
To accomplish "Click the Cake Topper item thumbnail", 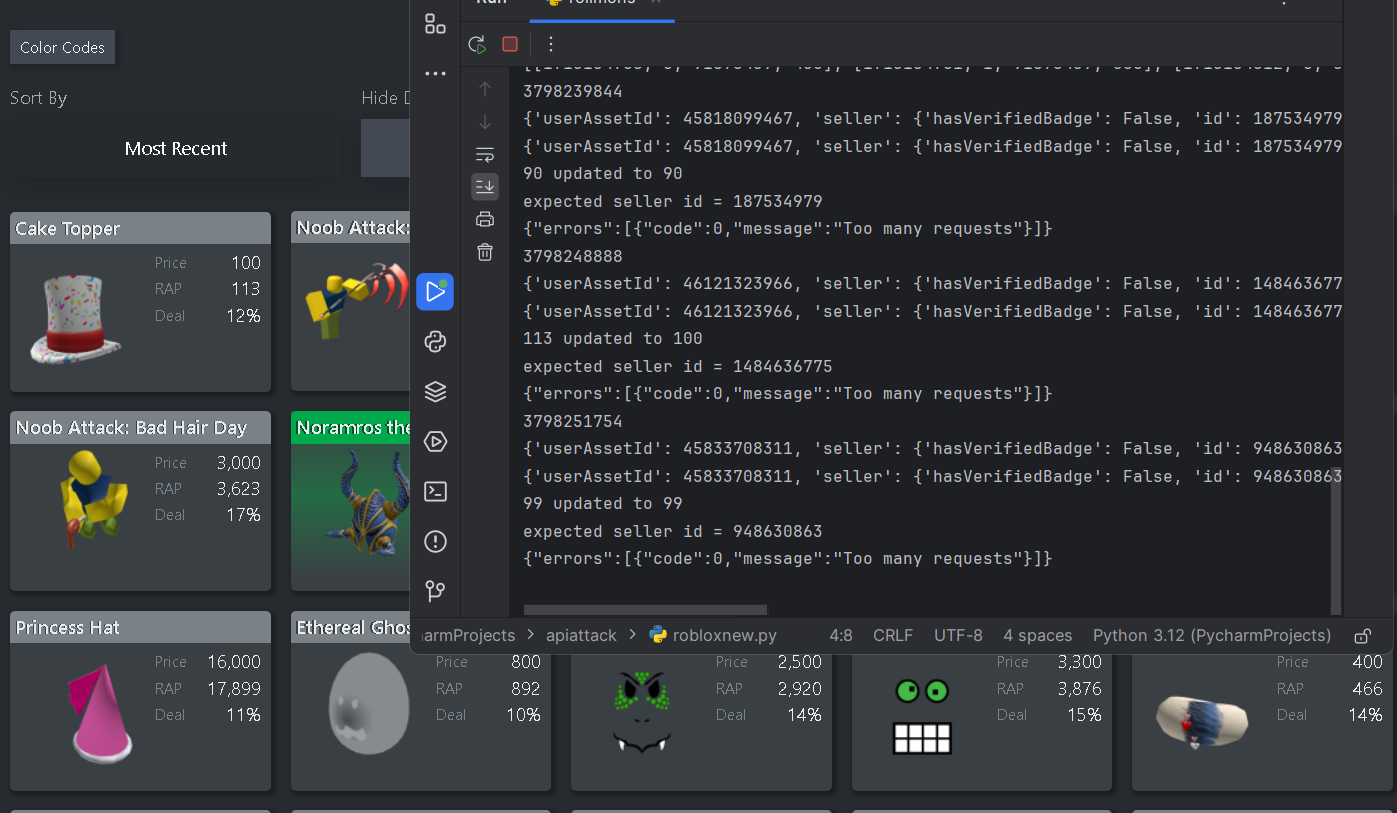I will [75, 320].
